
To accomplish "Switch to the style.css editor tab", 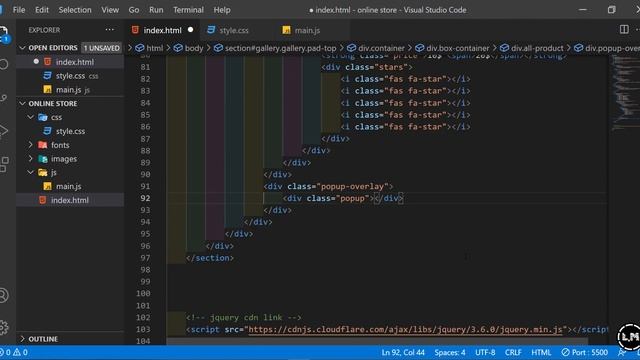I will (x=234, y=30).
